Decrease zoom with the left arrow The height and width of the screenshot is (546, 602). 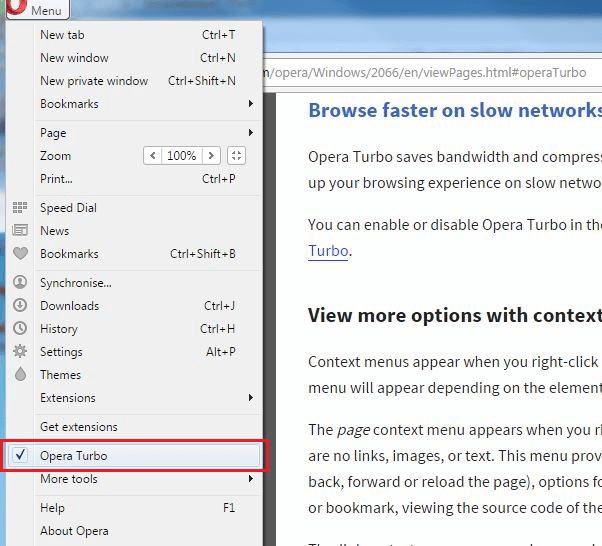(x=152, y=156)
